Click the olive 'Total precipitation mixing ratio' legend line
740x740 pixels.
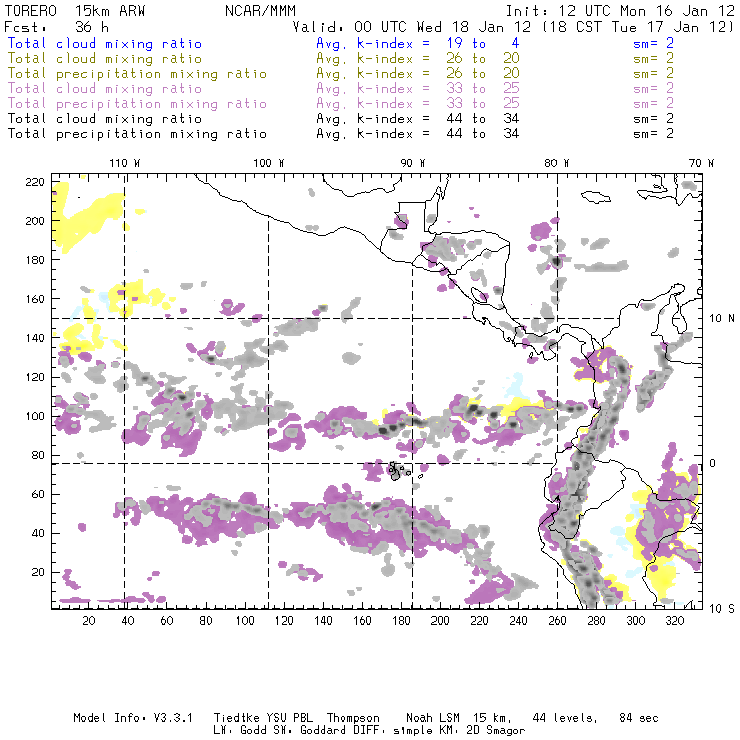pyautogui.click(x=137, y=74)
